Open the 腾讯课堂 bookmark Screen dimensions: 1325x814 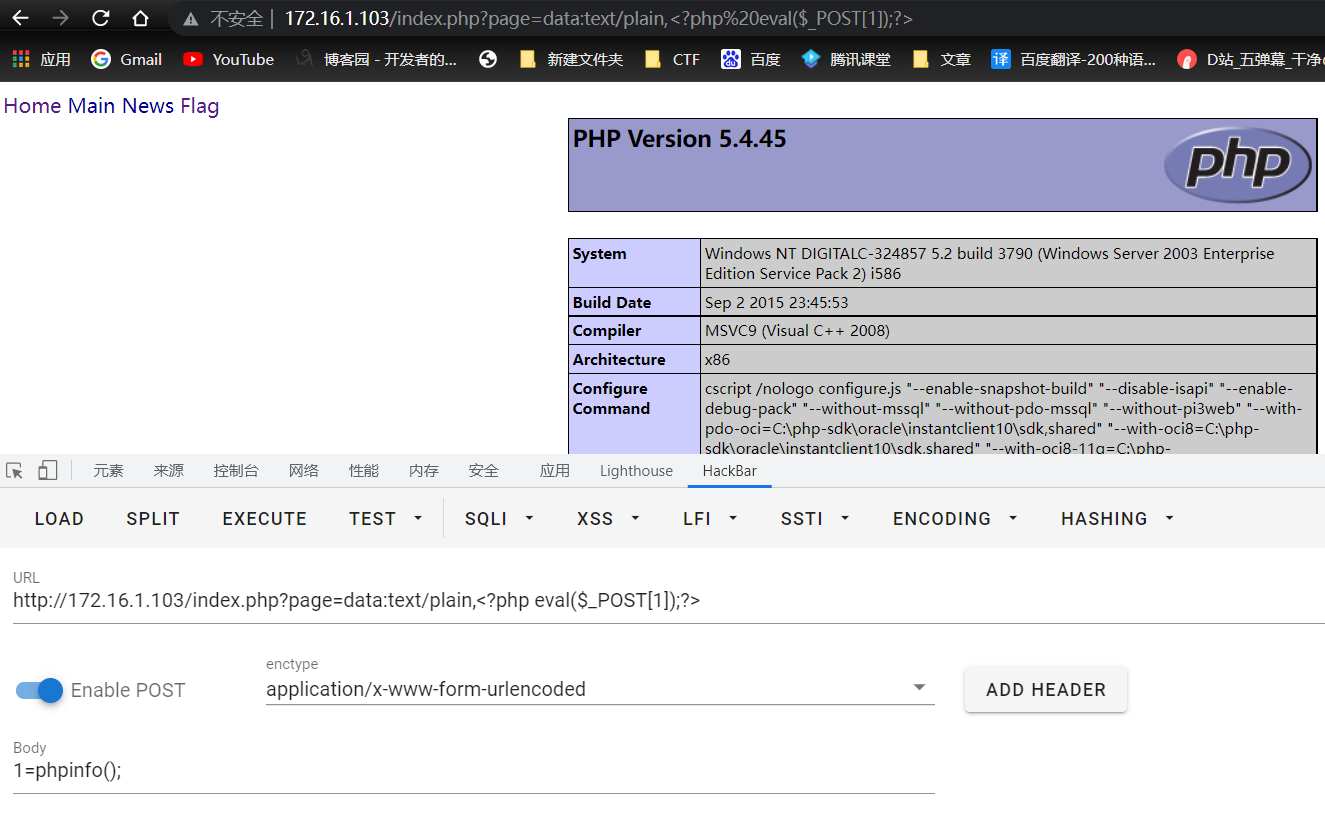846,59
